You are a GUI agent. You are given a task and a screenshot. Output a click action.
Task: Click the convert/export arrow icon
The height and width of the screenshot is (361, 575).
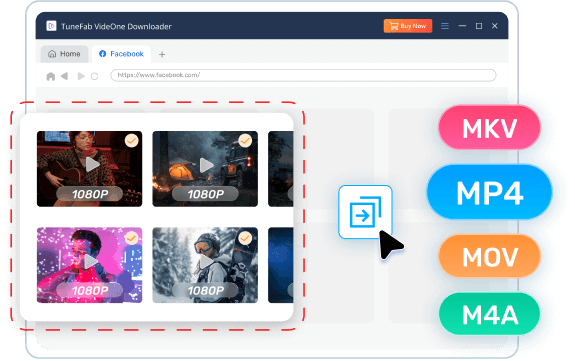tap(365, 212)
